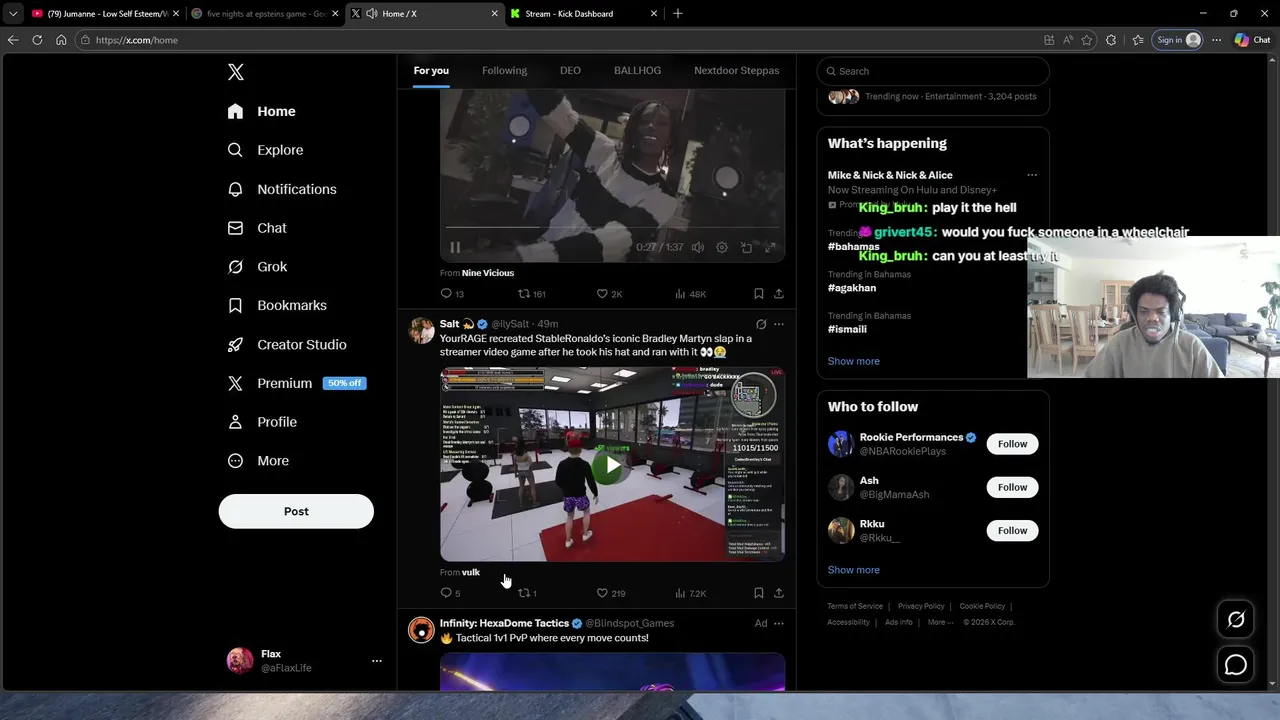Share Salt's post
The height and width of the screenshot is (720, 1280).
coord(778,593)
